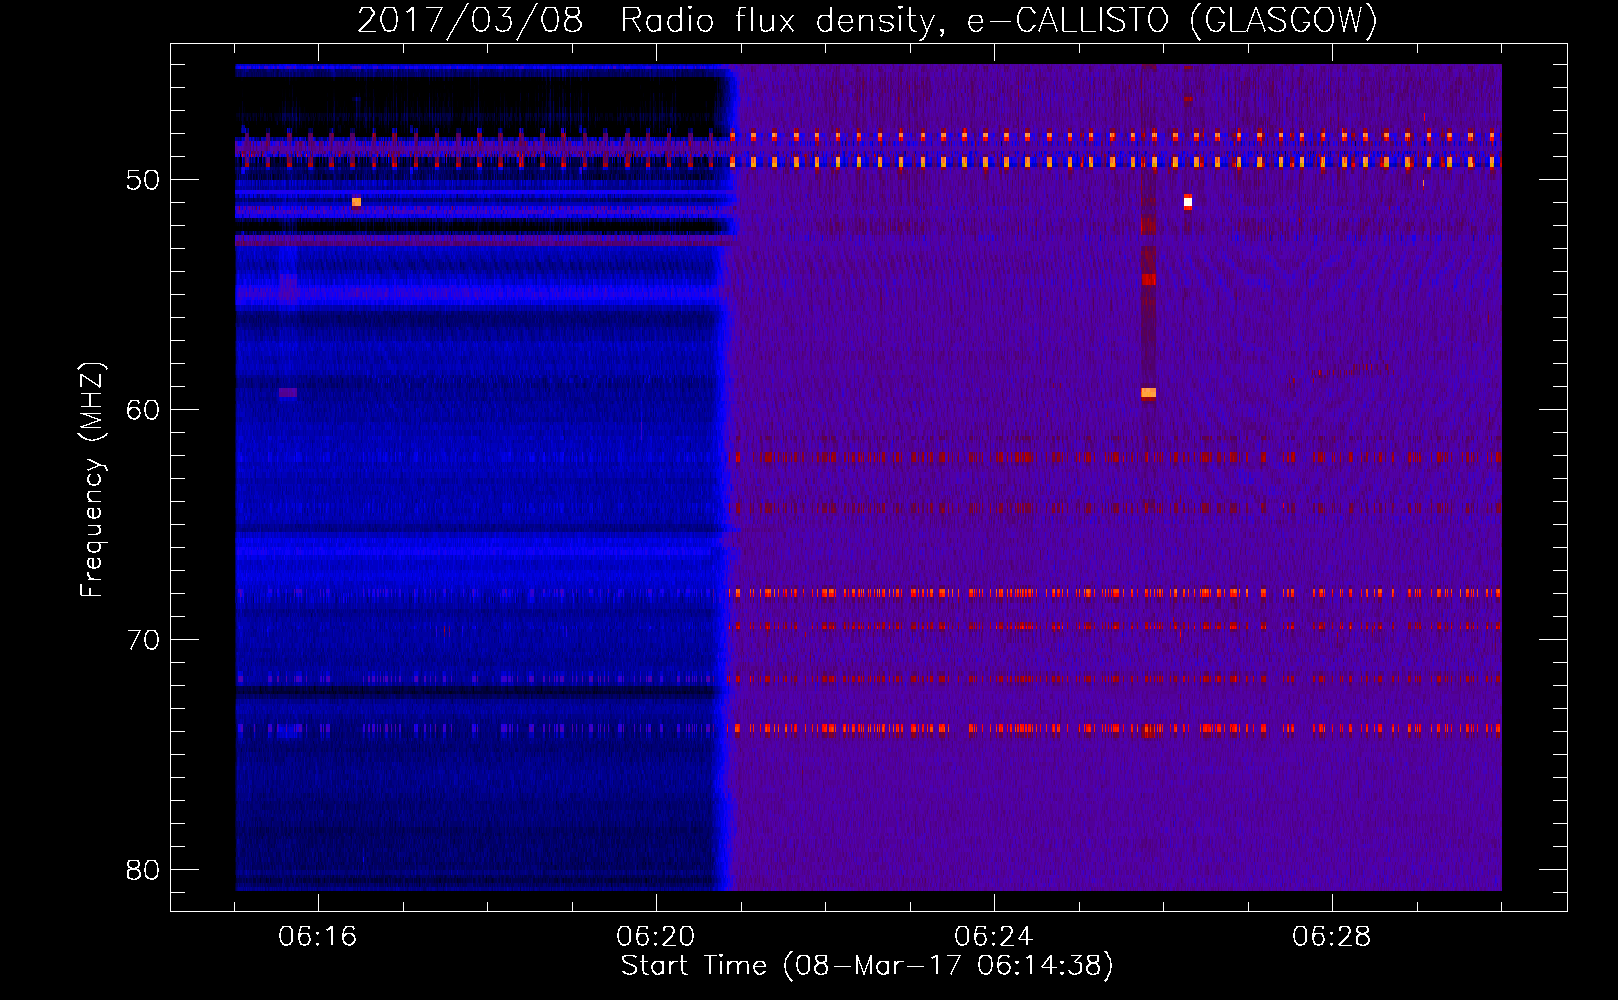Click the 06:16 time tick label
Image resolution: width=1618 pixels, height=1000 pixels.
[318, 937]
